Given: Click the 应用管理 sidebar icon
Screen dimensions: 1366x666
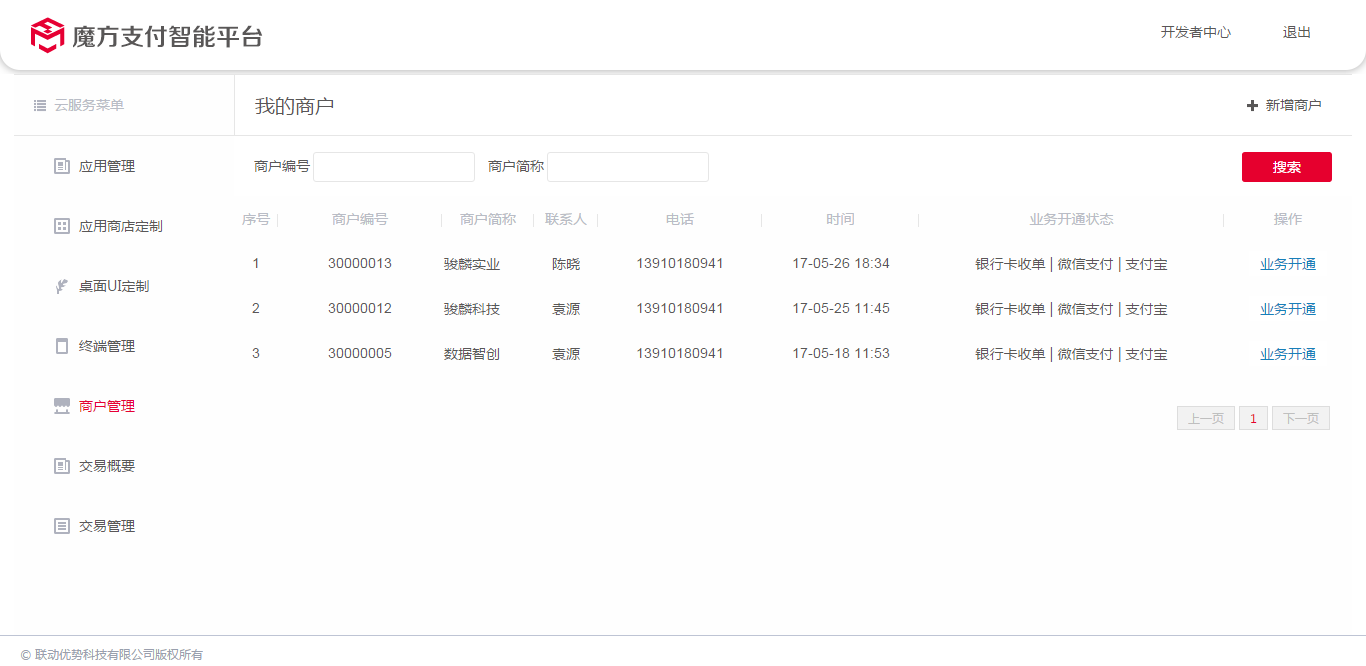Looking at the screenshot, I should (62, 166).
